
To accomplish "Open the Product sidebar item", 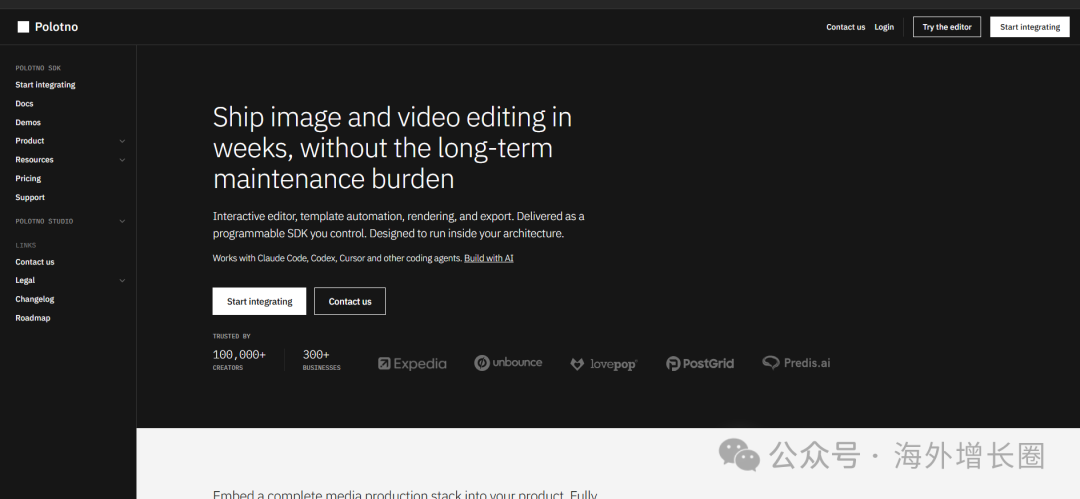I will click(30, 141).
